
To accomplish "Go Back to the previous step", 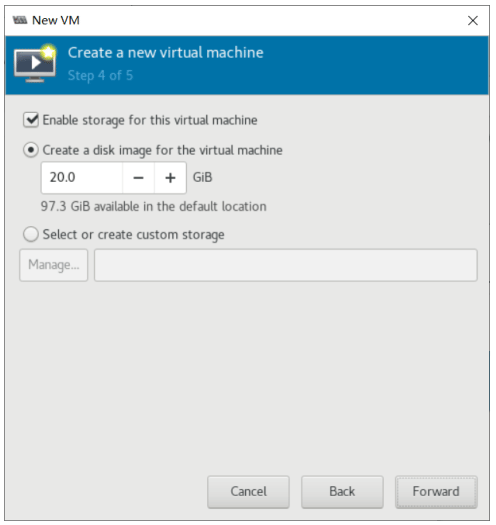I will pos(342,492).
